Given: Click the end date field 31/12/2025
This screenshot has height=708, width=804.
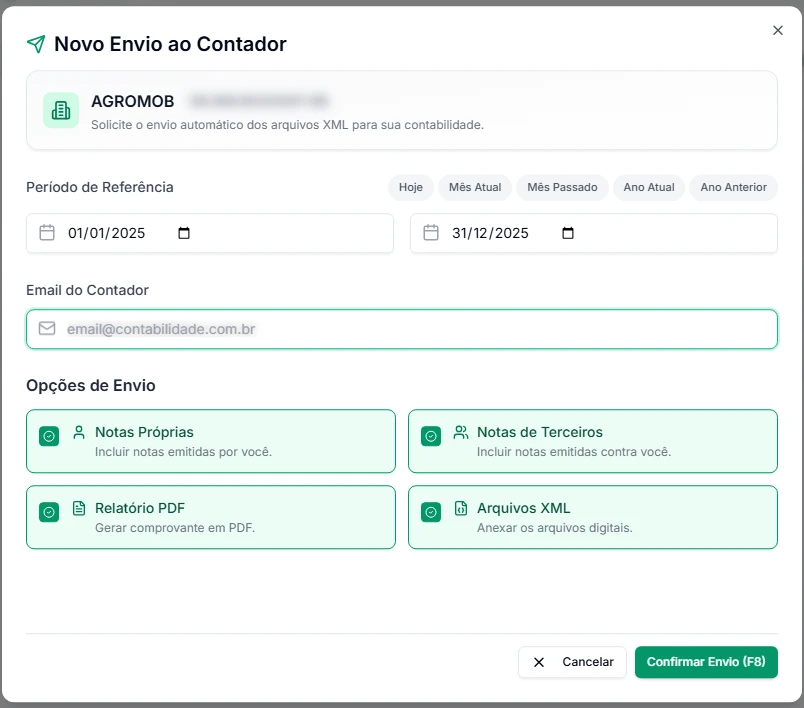Looking at the screenshot, I should 594,233.
